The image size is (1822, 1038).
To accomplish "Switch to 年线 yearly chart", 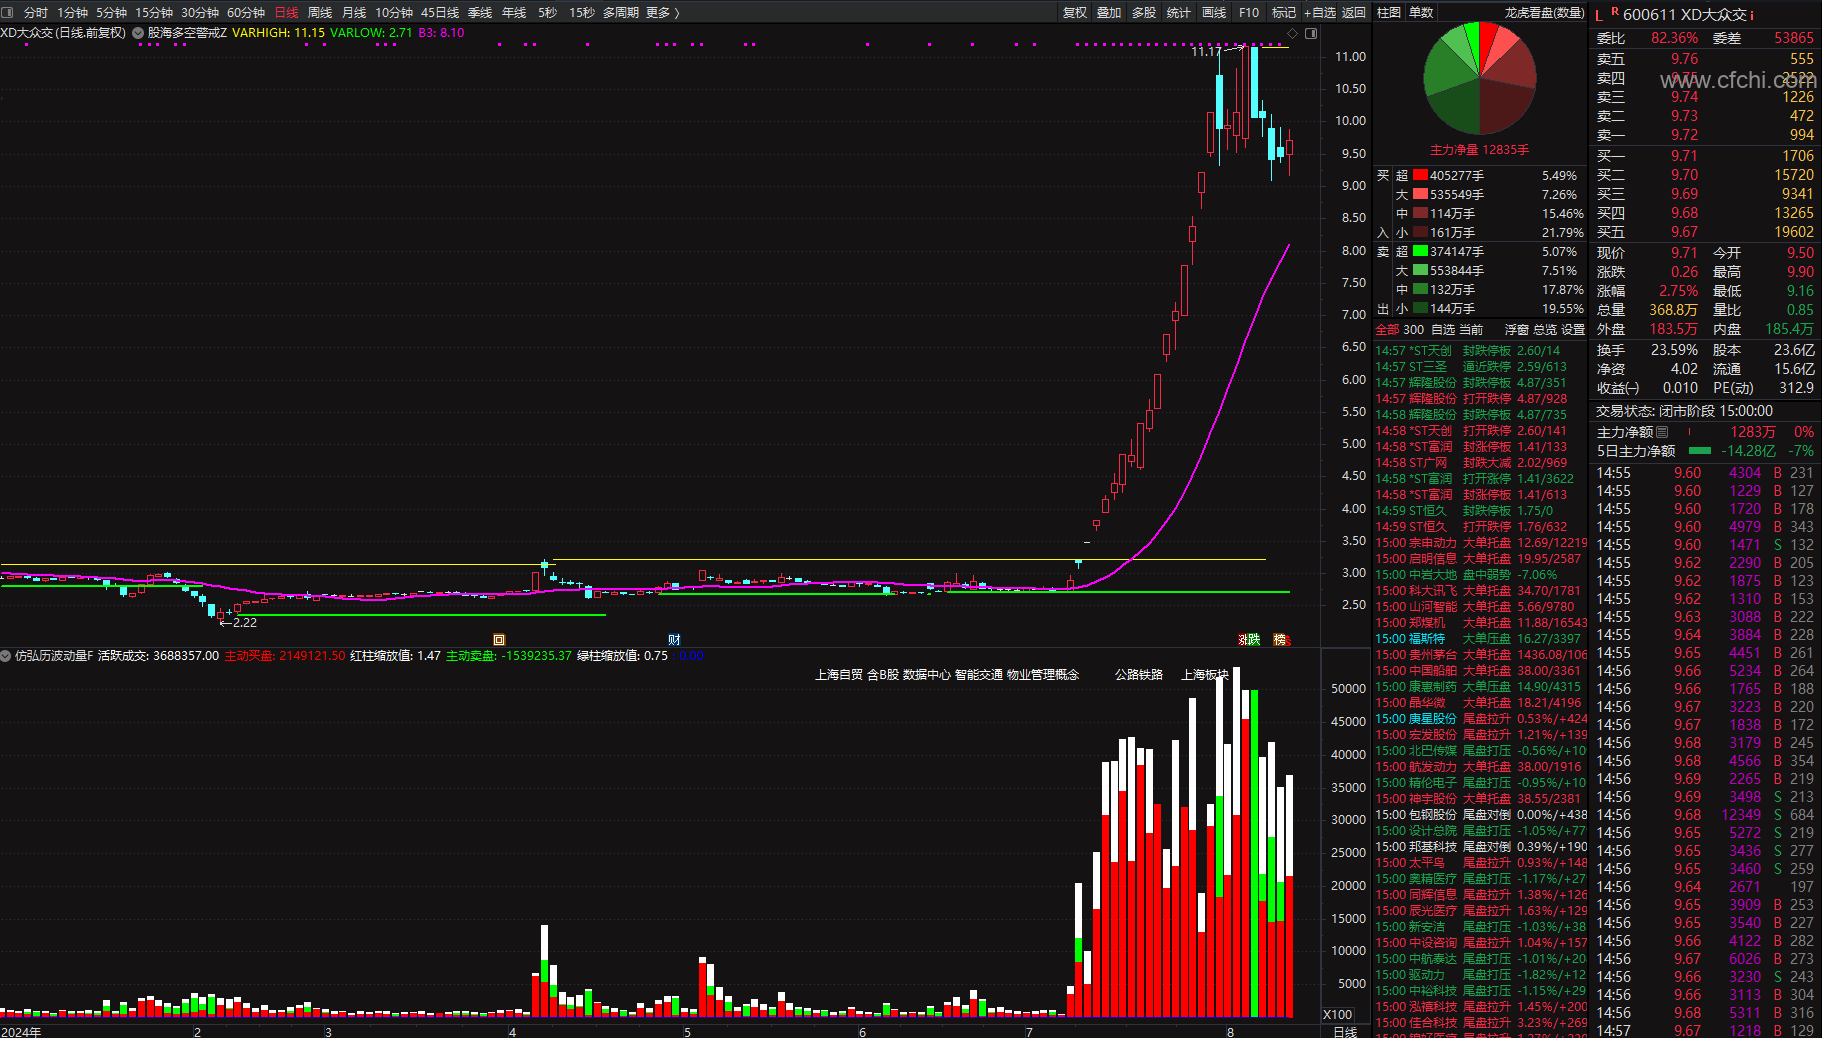I will click(514, 12).
